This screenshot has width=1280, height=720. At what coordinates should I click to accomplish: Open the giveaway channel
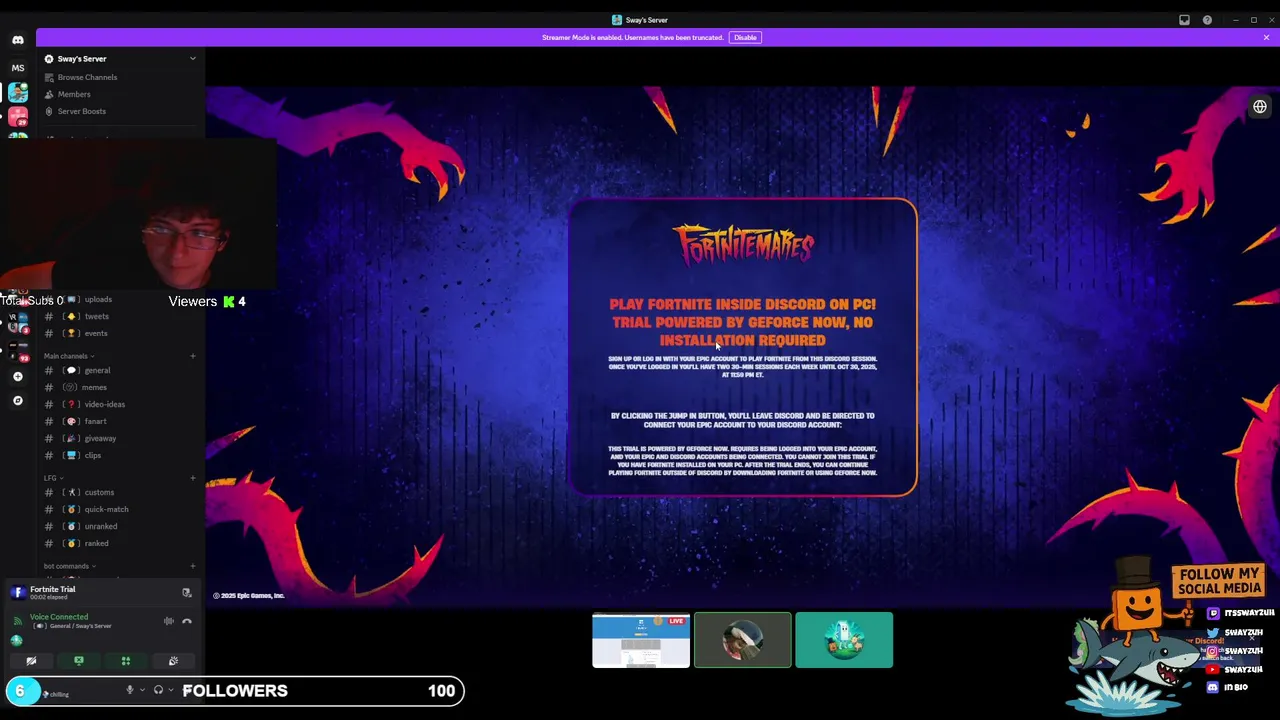click(x=120, y=438)
